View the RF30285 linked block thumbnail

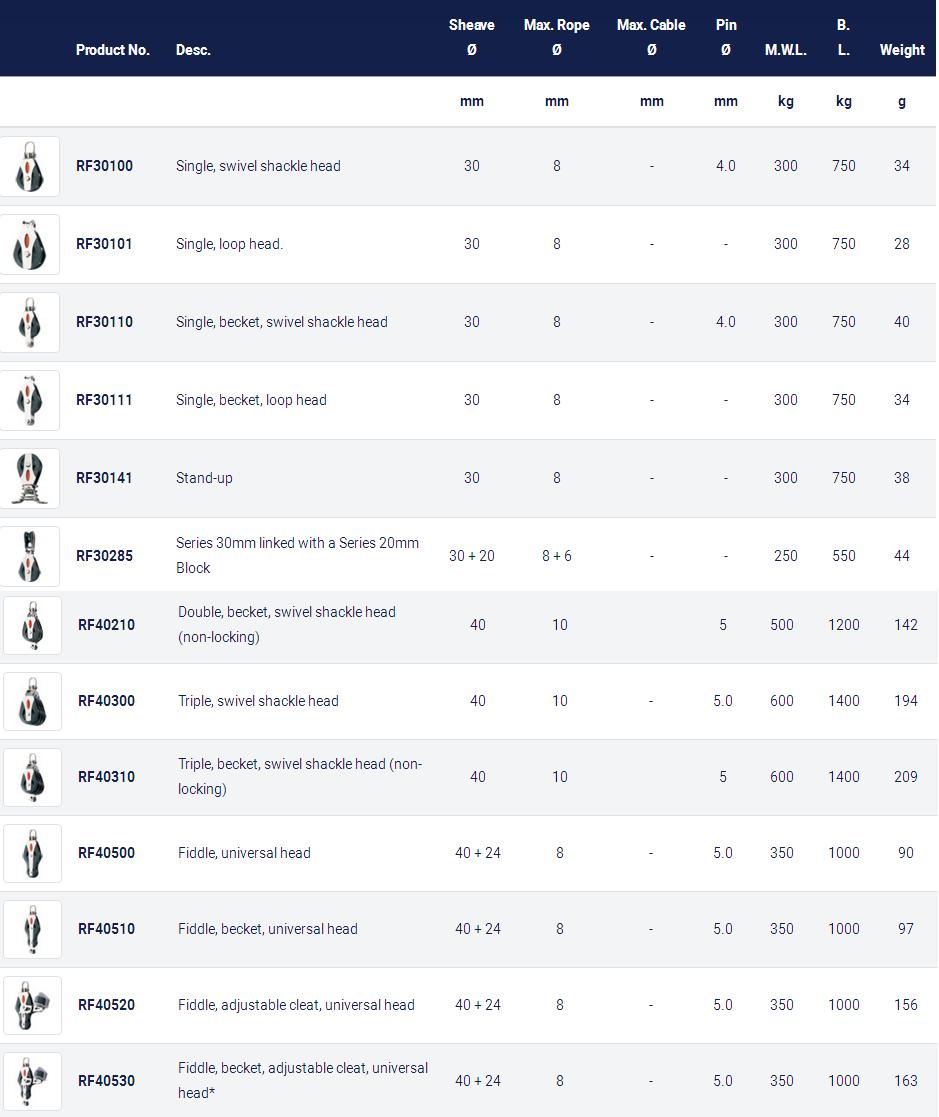(29, 556)
